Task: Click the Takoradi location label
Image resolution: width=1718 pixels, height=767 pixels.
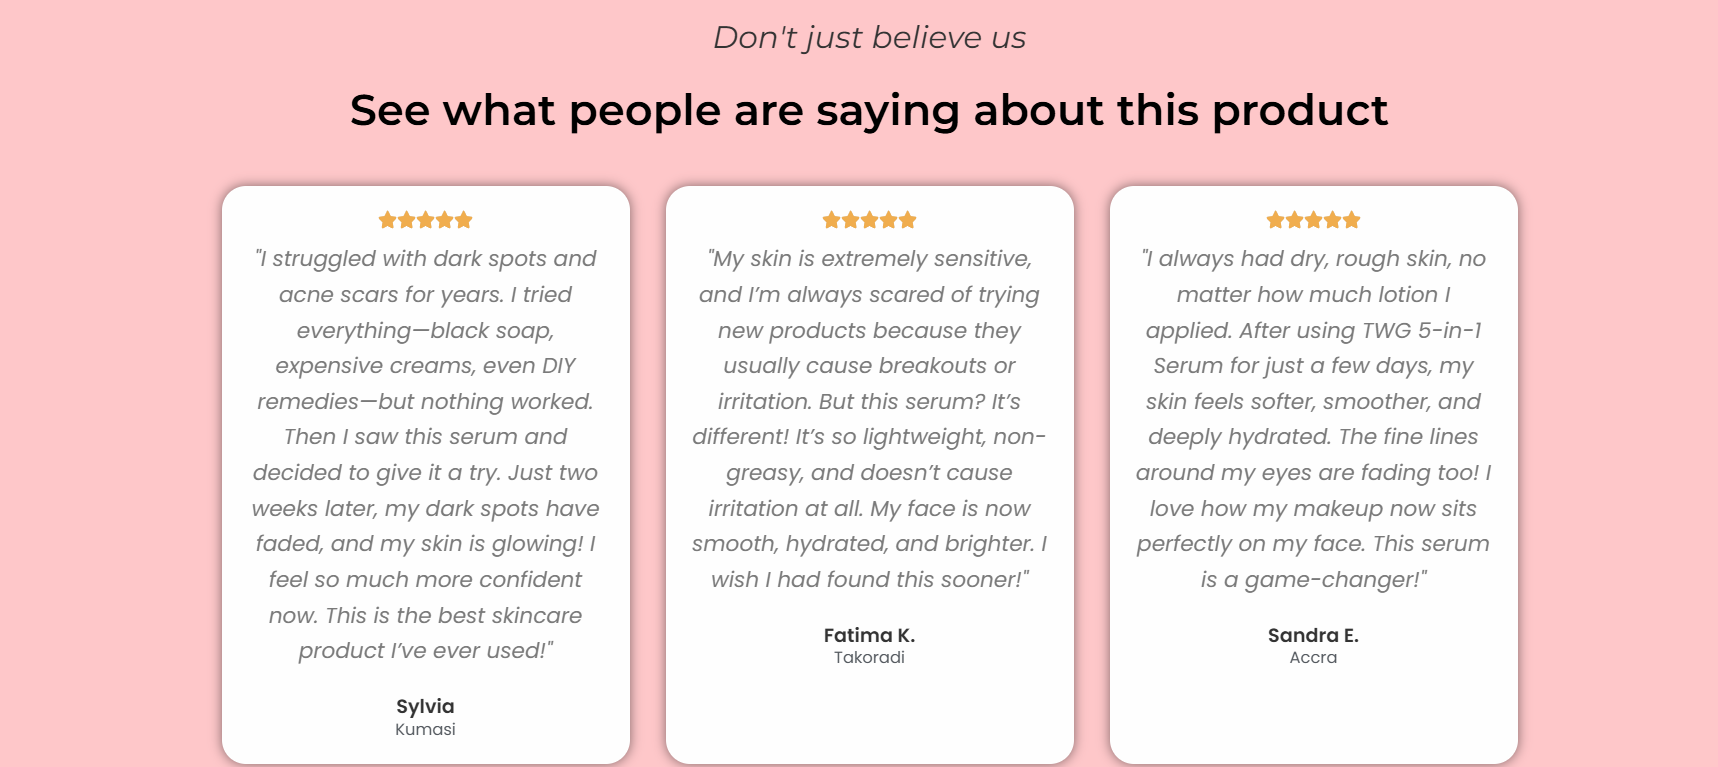Action: tap(869, 658)
